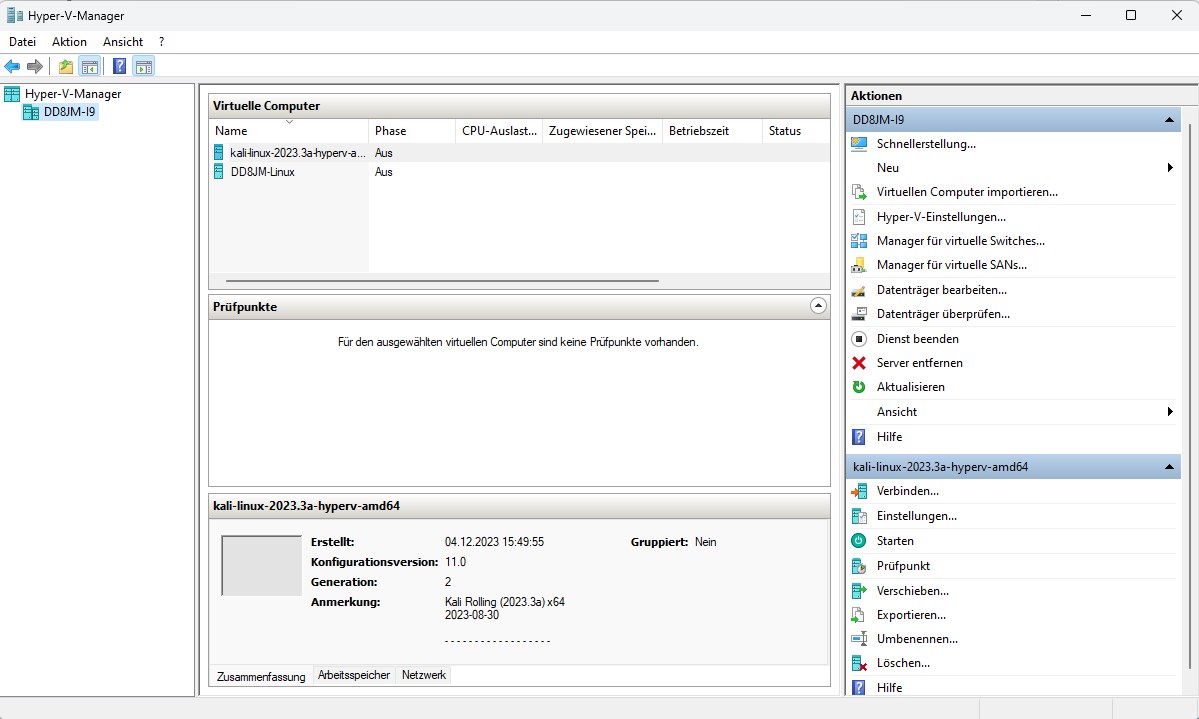Minimize the Hyper-V-Manager window

pos(1085,15)
